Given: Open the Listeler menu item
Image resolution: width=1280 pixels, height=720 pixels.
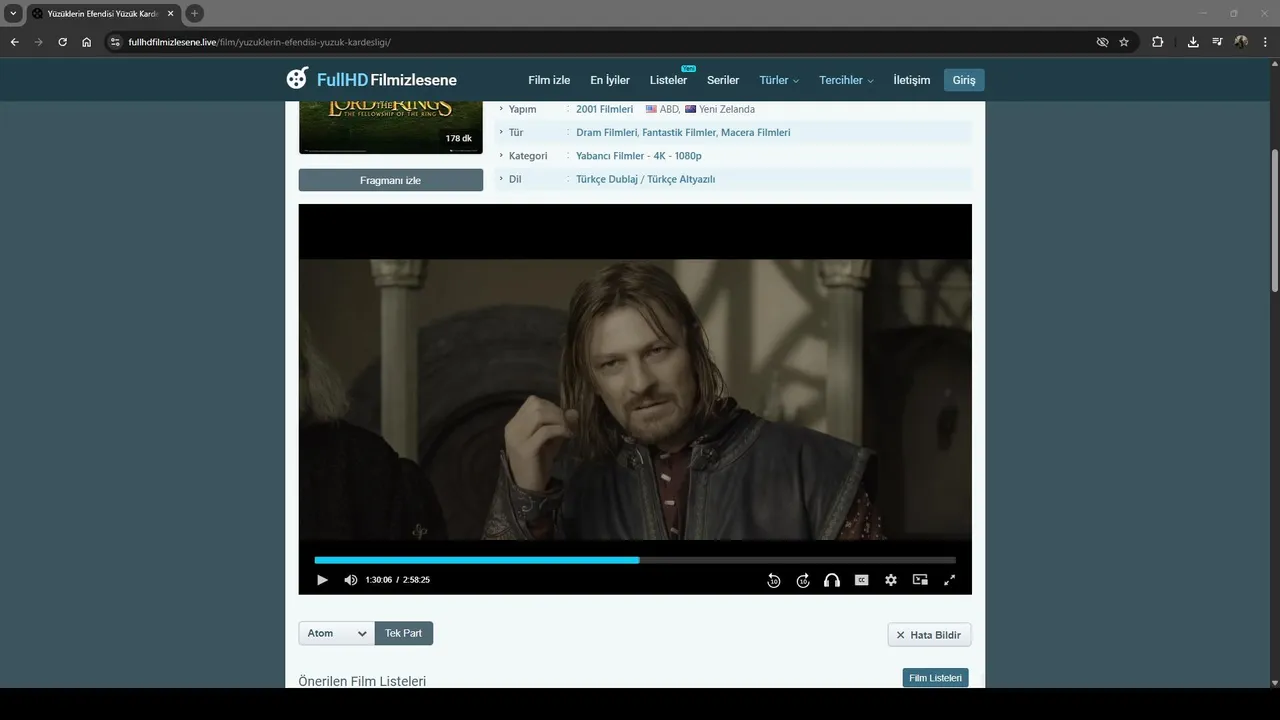Looking at the screenshot, I should (x=668, y=80).
